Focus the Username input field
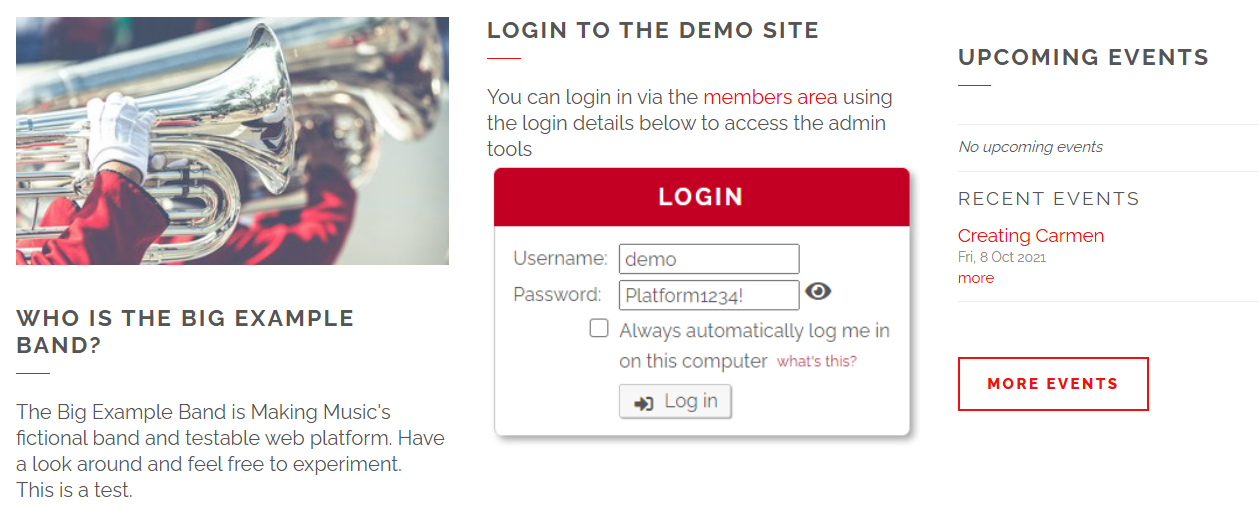Screen dimensions: 1259x517 pos(709,259)
